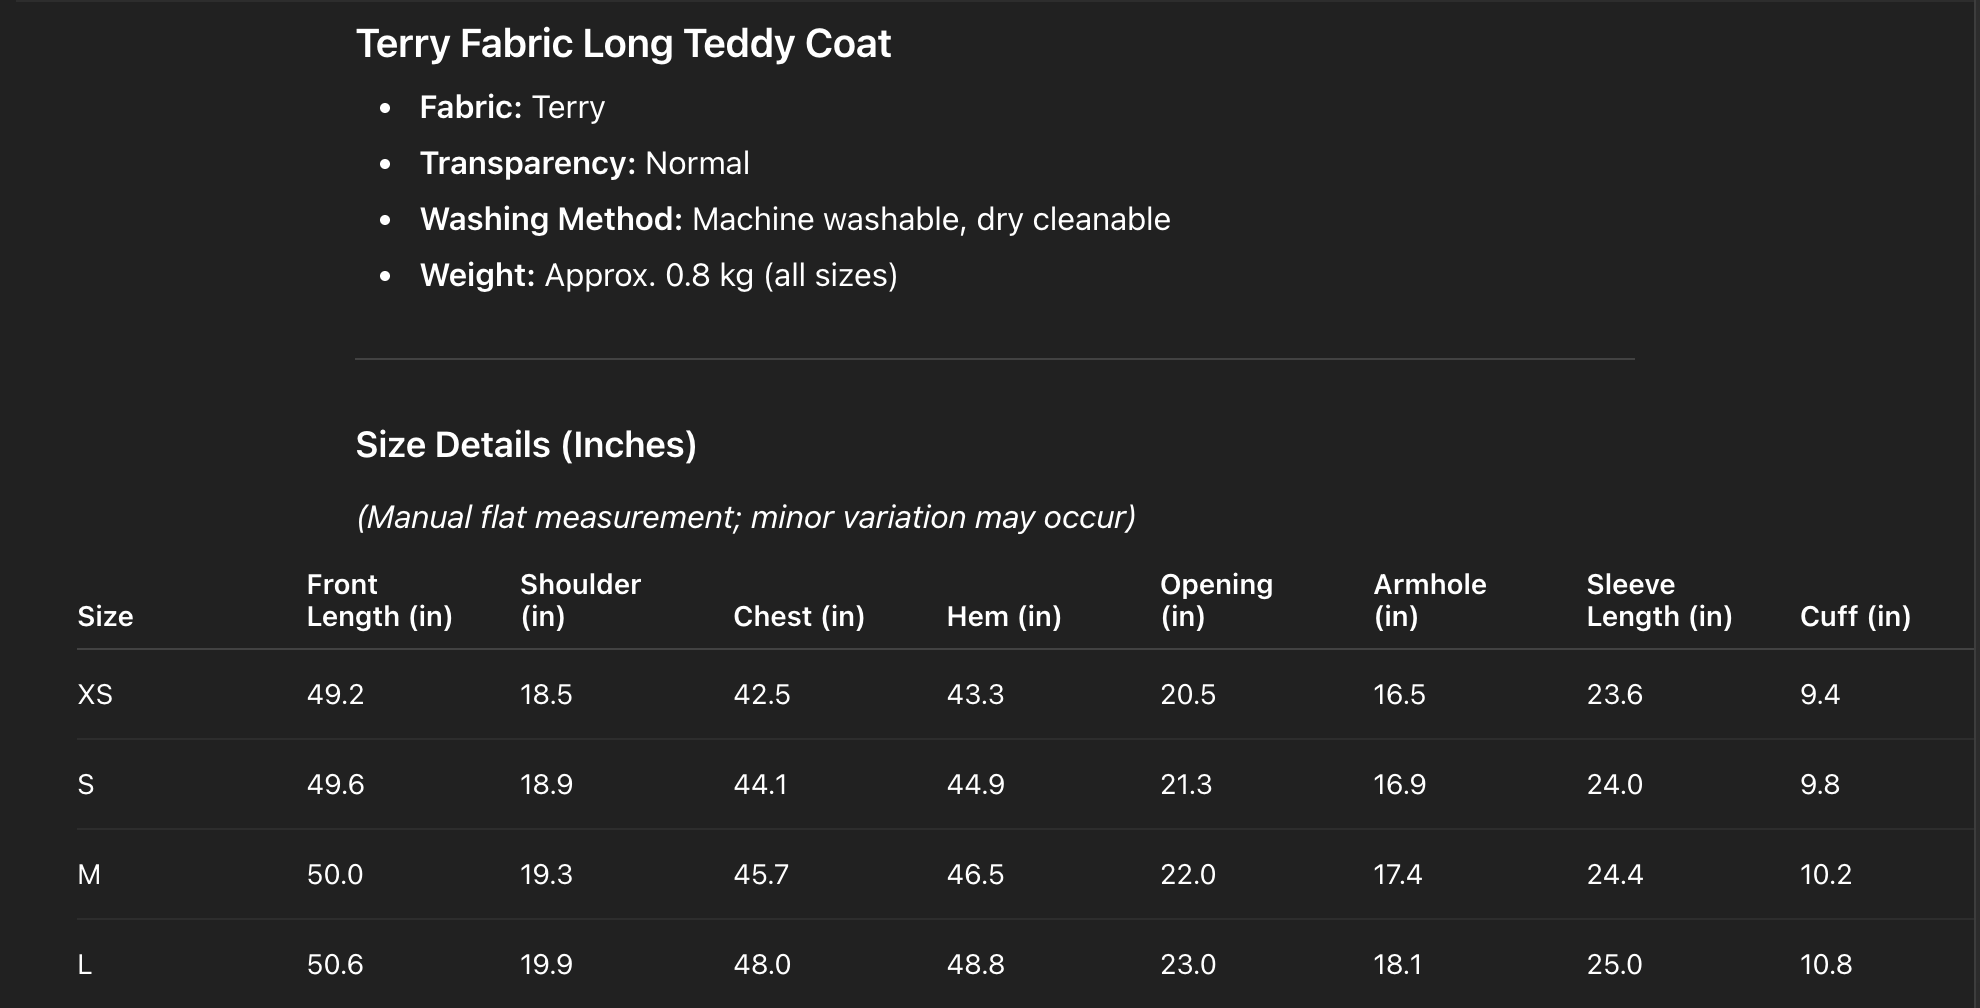Click the Opening (in) column header

(x=1216, y=600)
